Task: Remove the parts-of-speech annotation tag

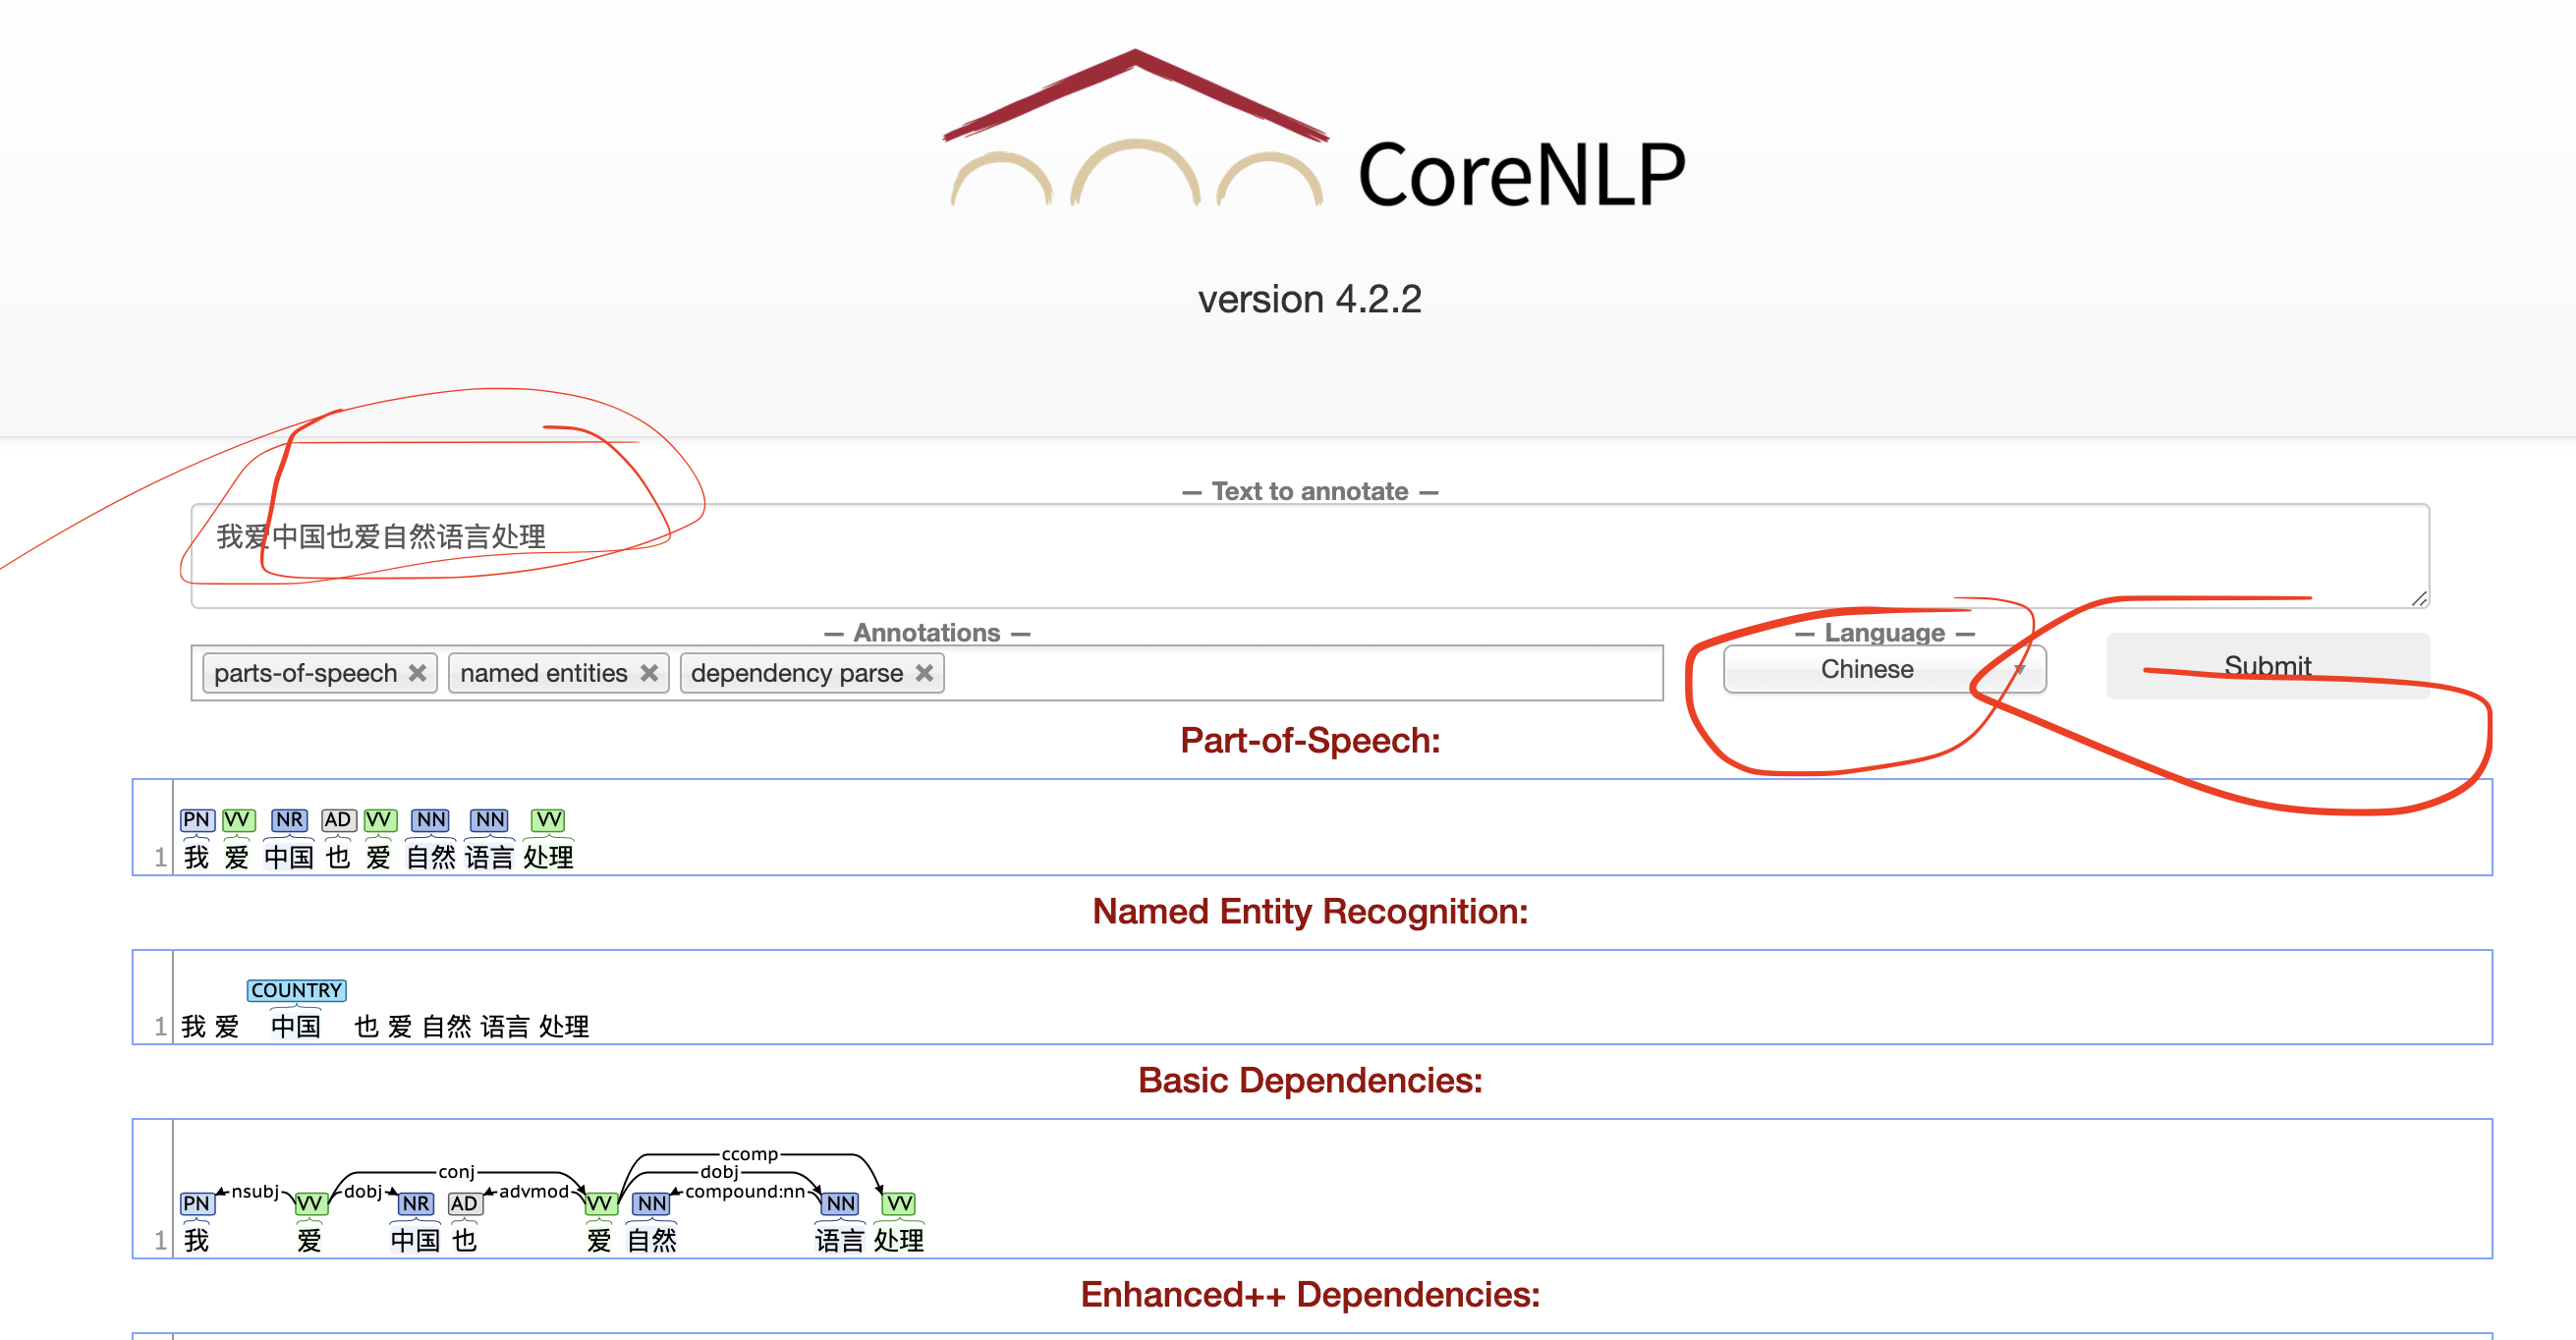Action: click(x=417, y=673)
